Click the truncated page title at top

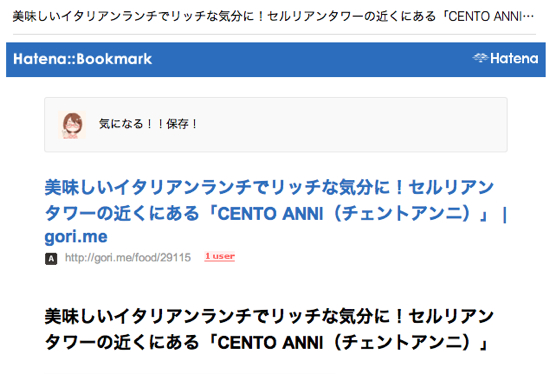pyautogui.click(x=273, y=16)
